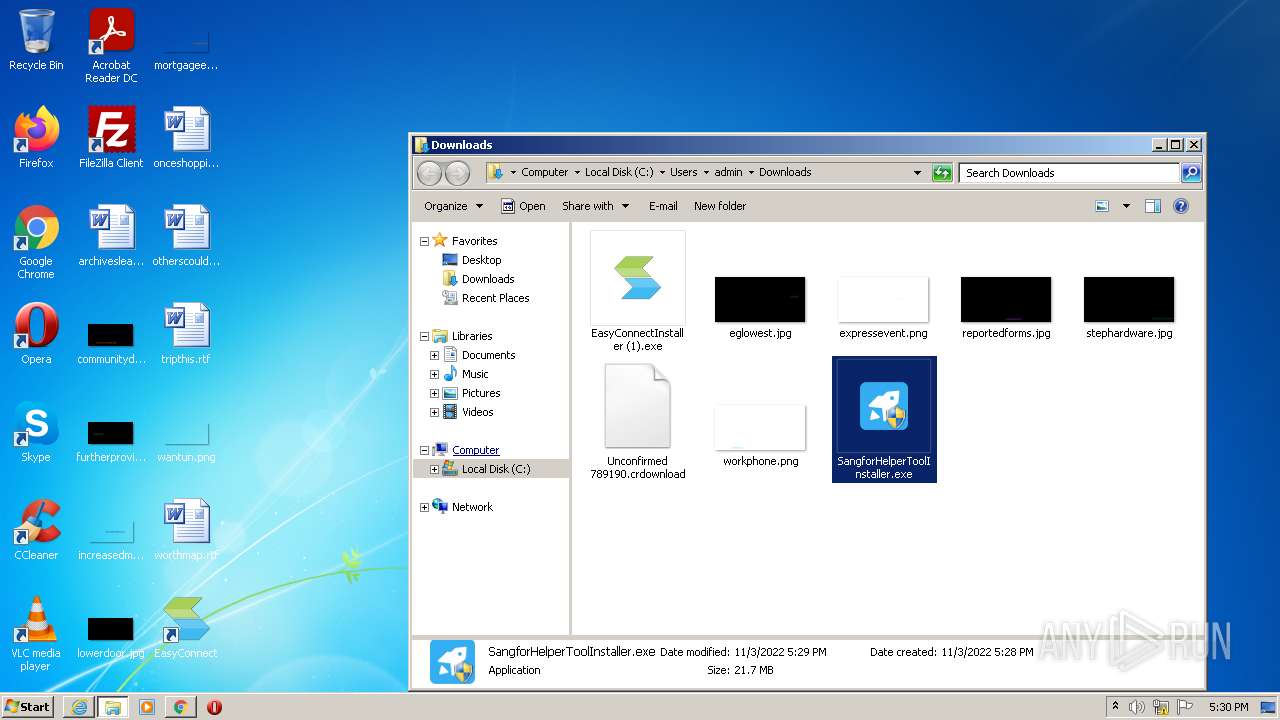The width and height of the screenshot is (1280, 720).
Task: Click Users in the address breadcrumb
Action: point(684,172)
